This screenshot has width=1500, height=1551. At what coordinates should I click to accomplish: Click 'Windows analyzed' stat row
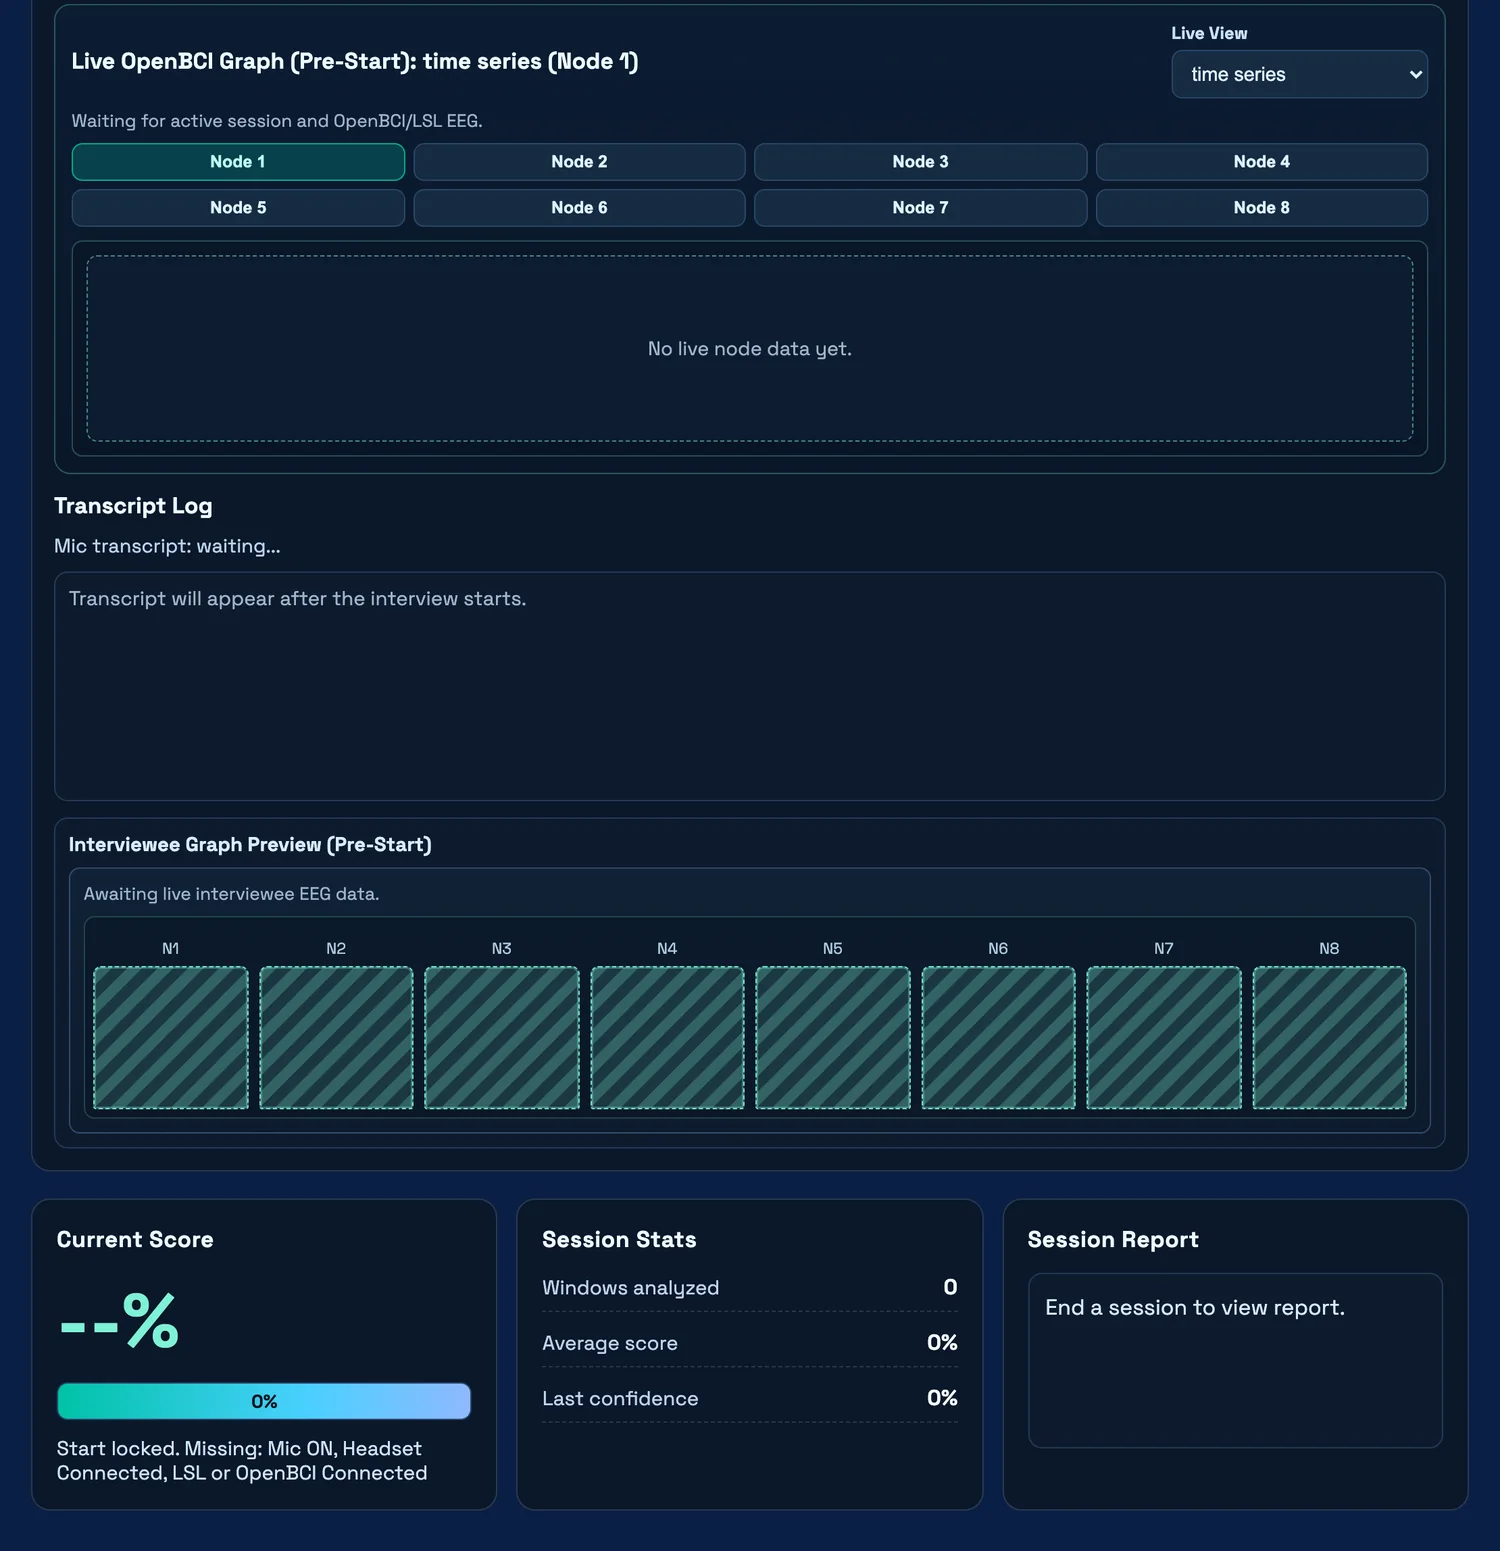tap(750, 1288)
